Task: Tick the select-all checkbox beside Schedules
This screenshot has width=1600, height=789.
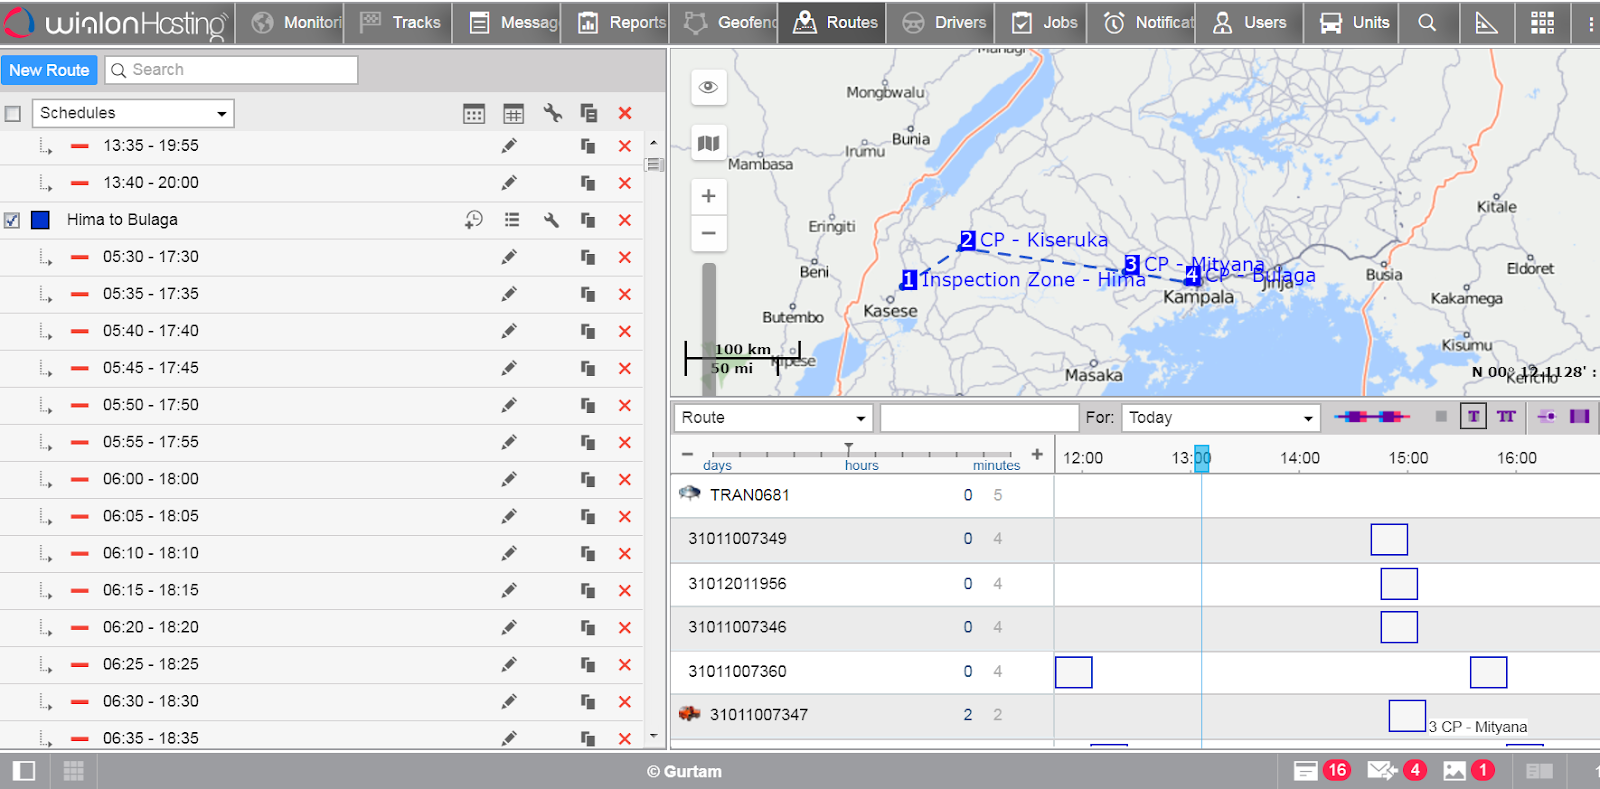Action: [x=13, y=114]
